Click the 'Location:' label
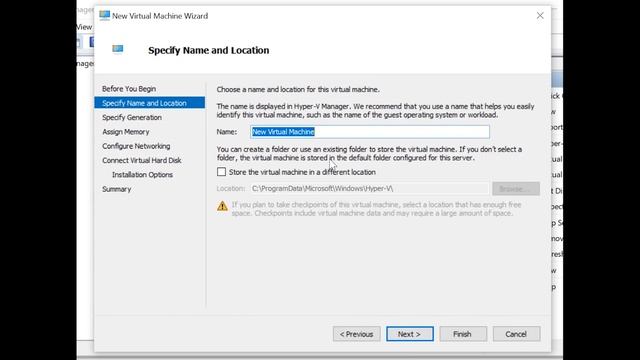The width and height of the screenshot is (640, 360). pyautogui.click(x=231, y=188)
